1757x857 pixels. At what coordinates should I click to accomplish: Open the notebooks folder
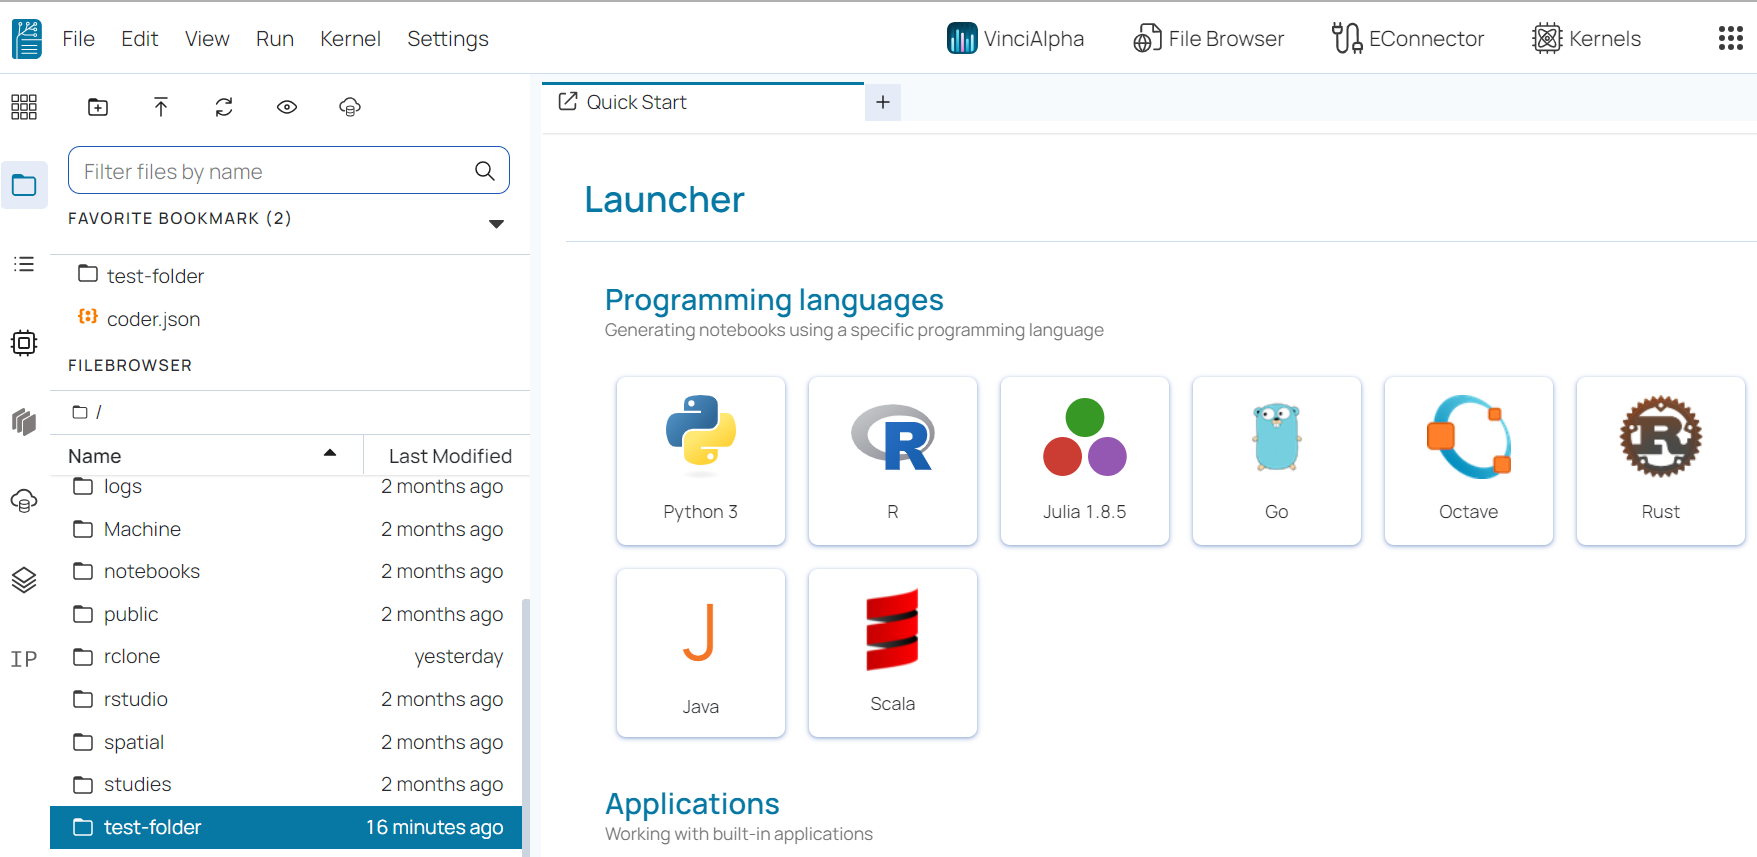point(286,572)
